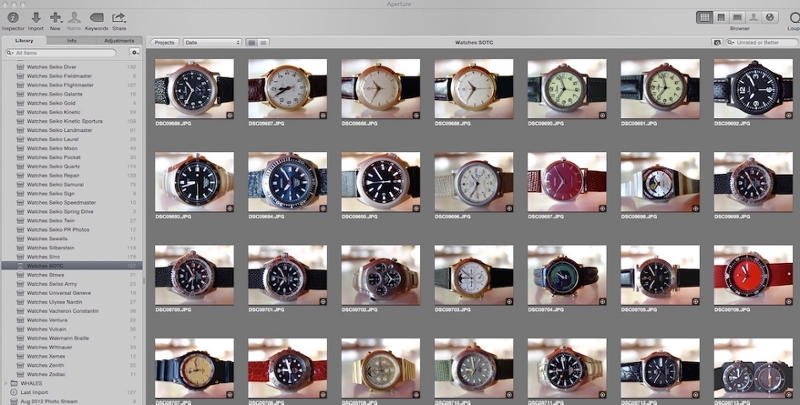Open the Date sort dropdown

(x=211, y=43)
